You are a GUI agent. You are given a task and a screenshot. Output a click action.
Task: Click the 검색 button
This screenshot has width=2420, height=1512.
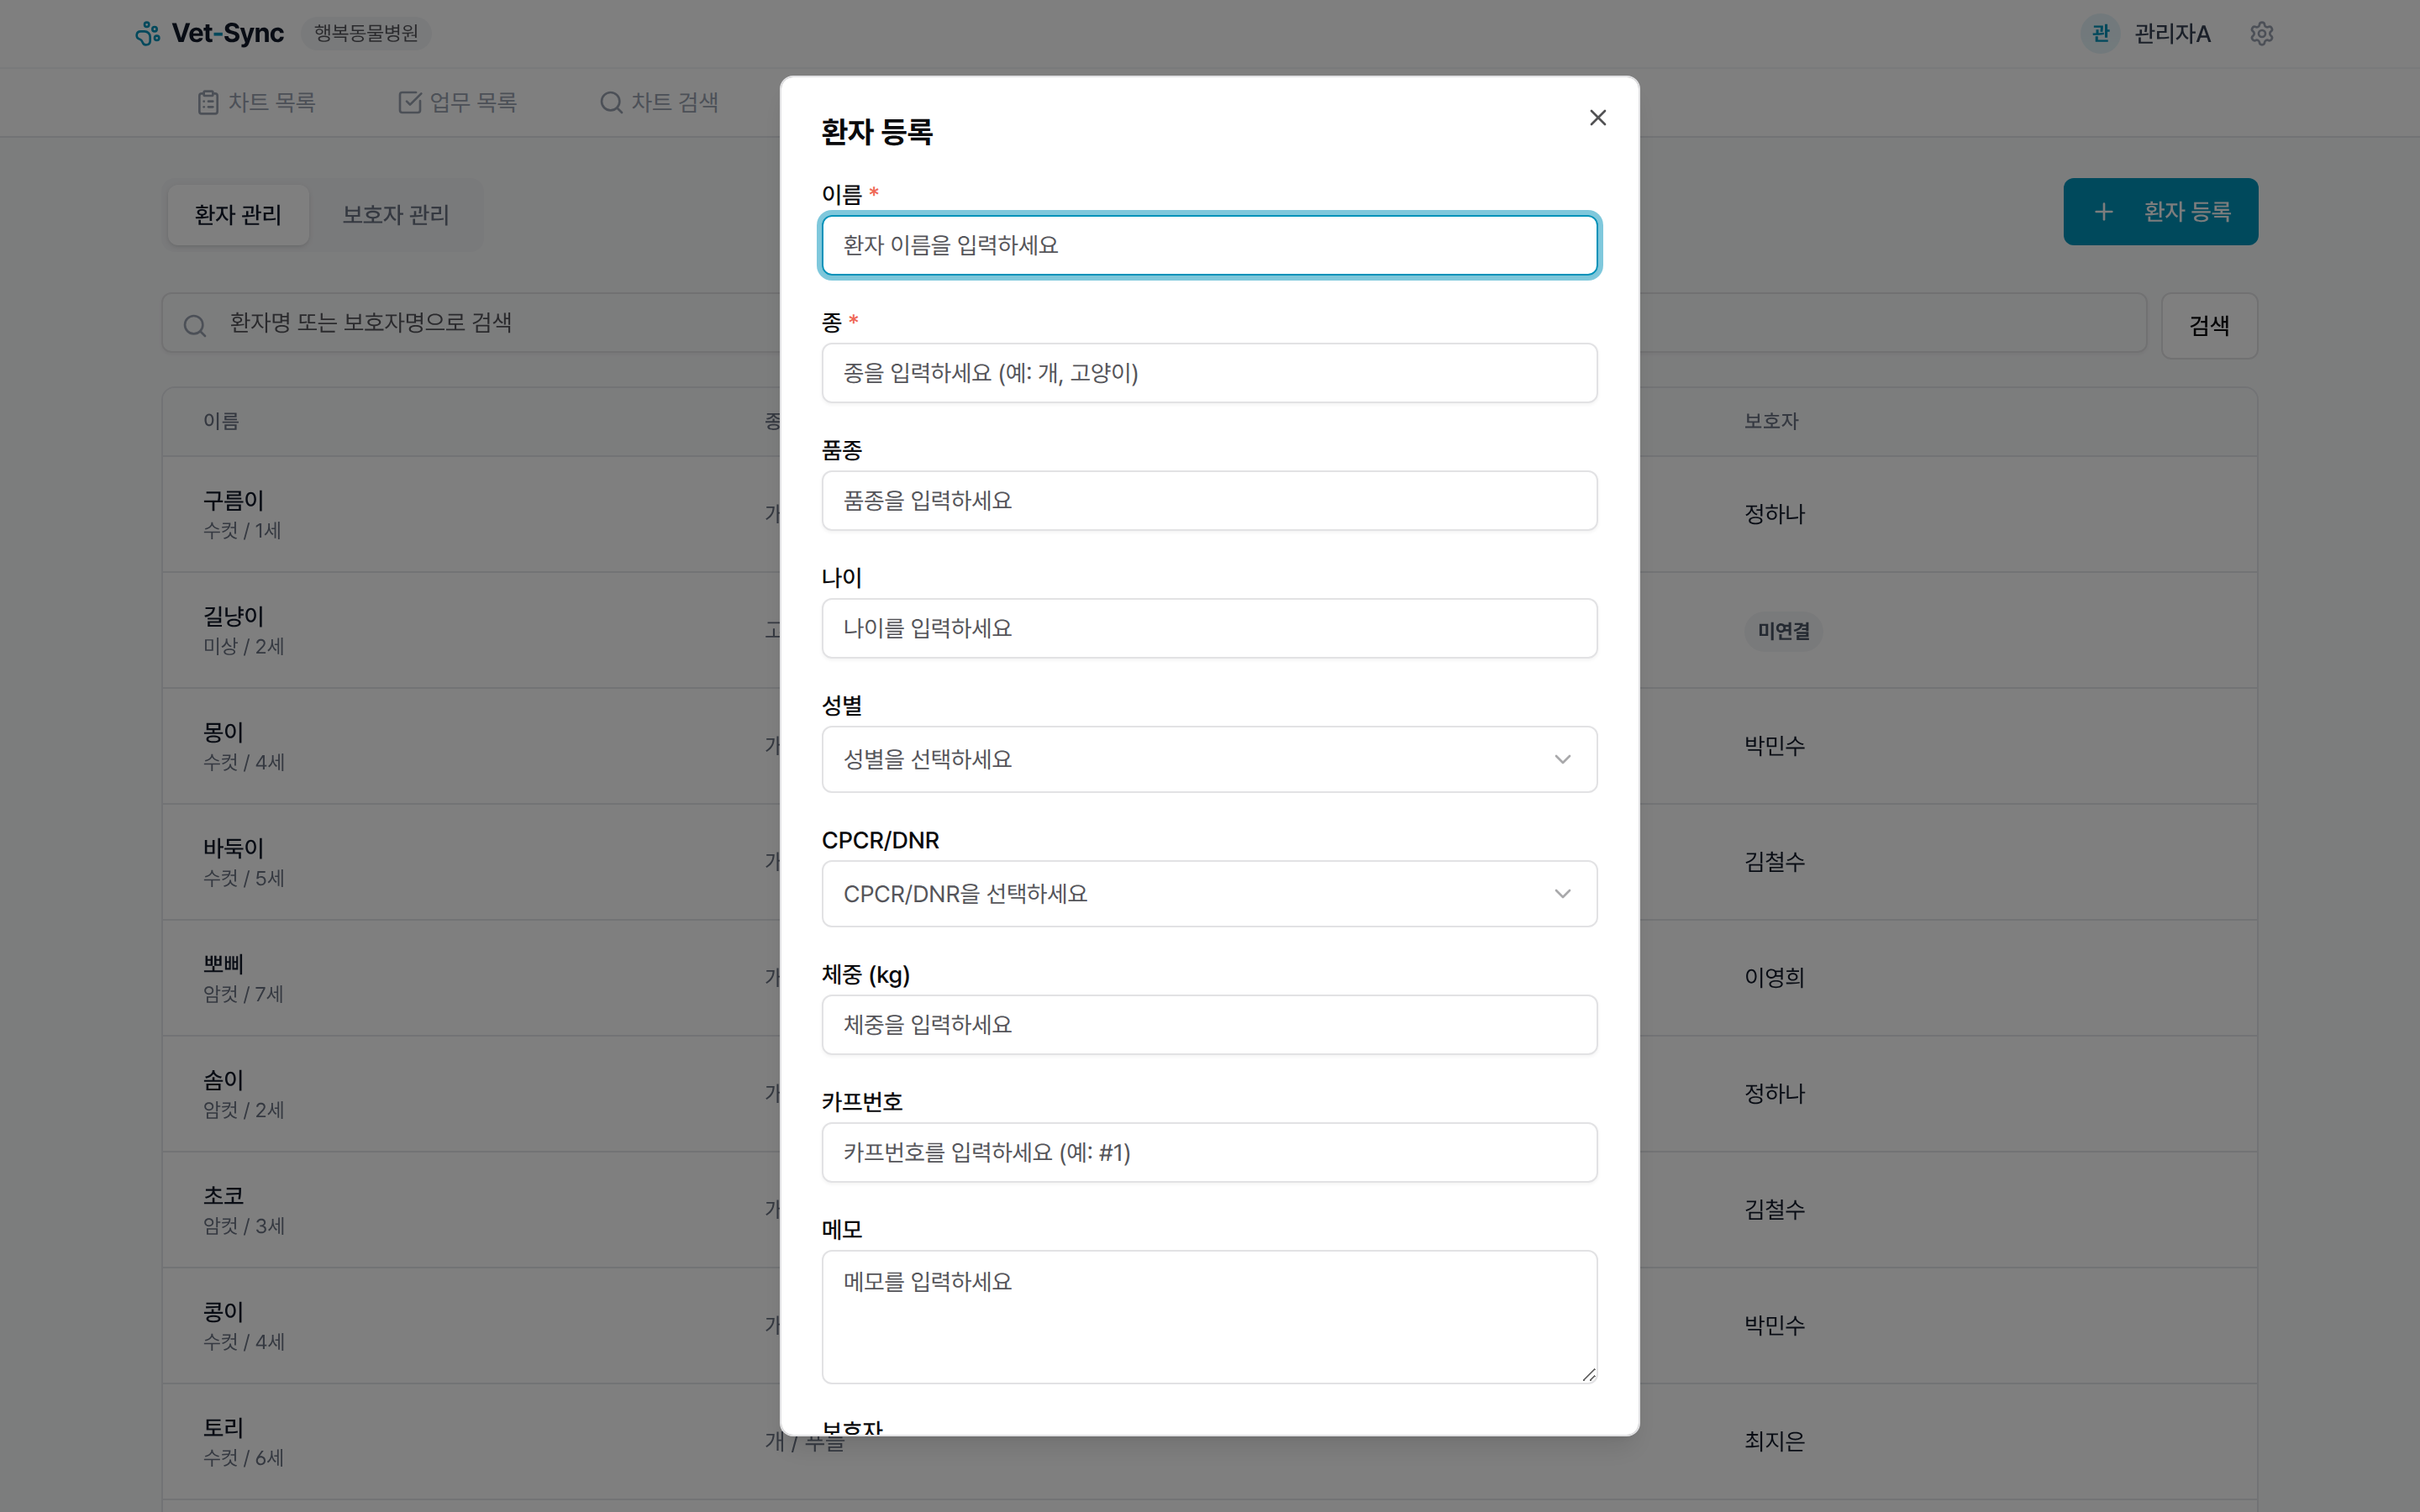pos(2210,324)
